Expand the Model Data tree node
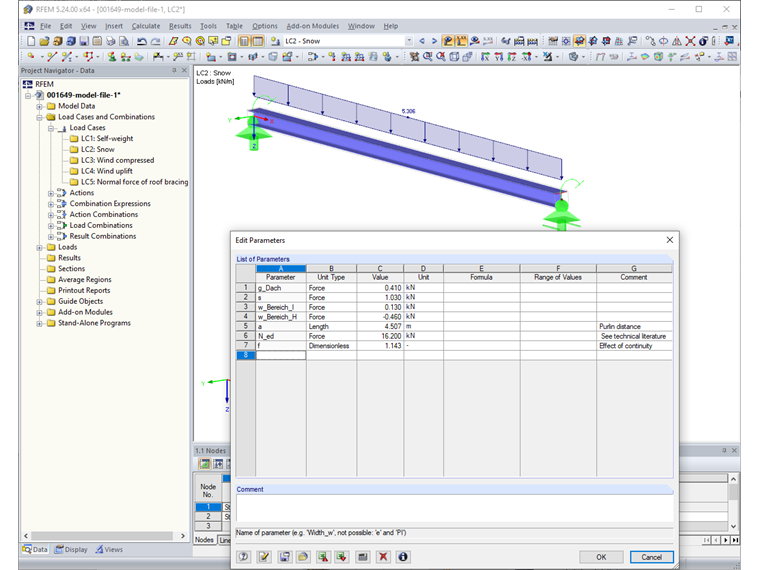 [x=40, y=106]
